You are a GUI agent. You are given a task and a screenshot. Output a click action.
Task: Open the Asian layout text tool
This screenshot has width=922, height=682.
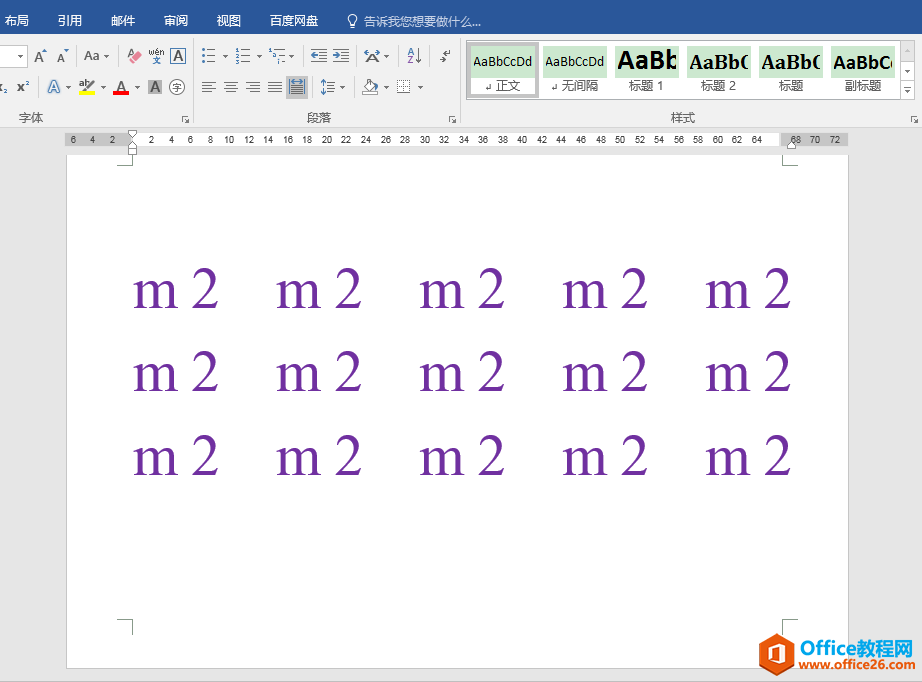click(x=372, y=56)
